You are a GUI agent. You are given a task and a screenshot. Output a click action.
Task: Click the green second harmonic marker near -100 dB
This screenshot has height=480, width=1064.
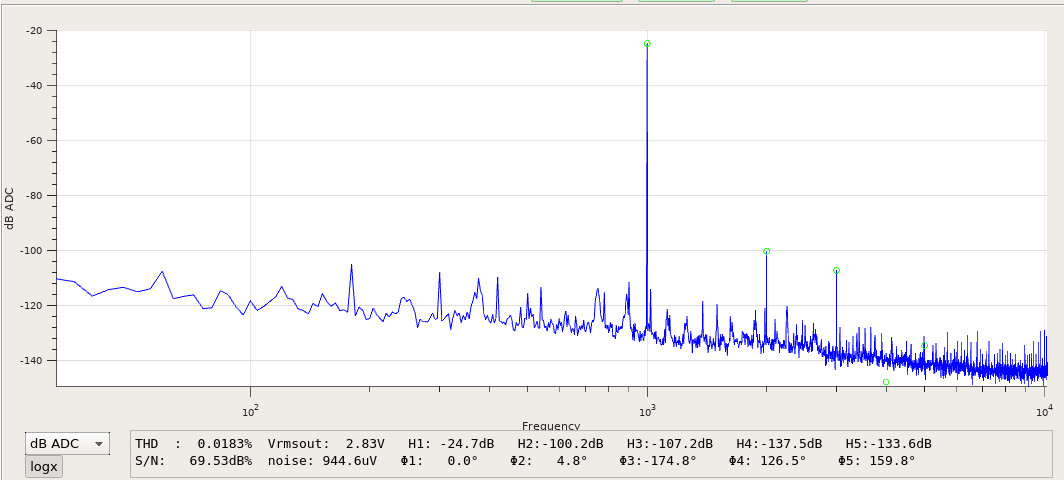[x=767, y=251]
